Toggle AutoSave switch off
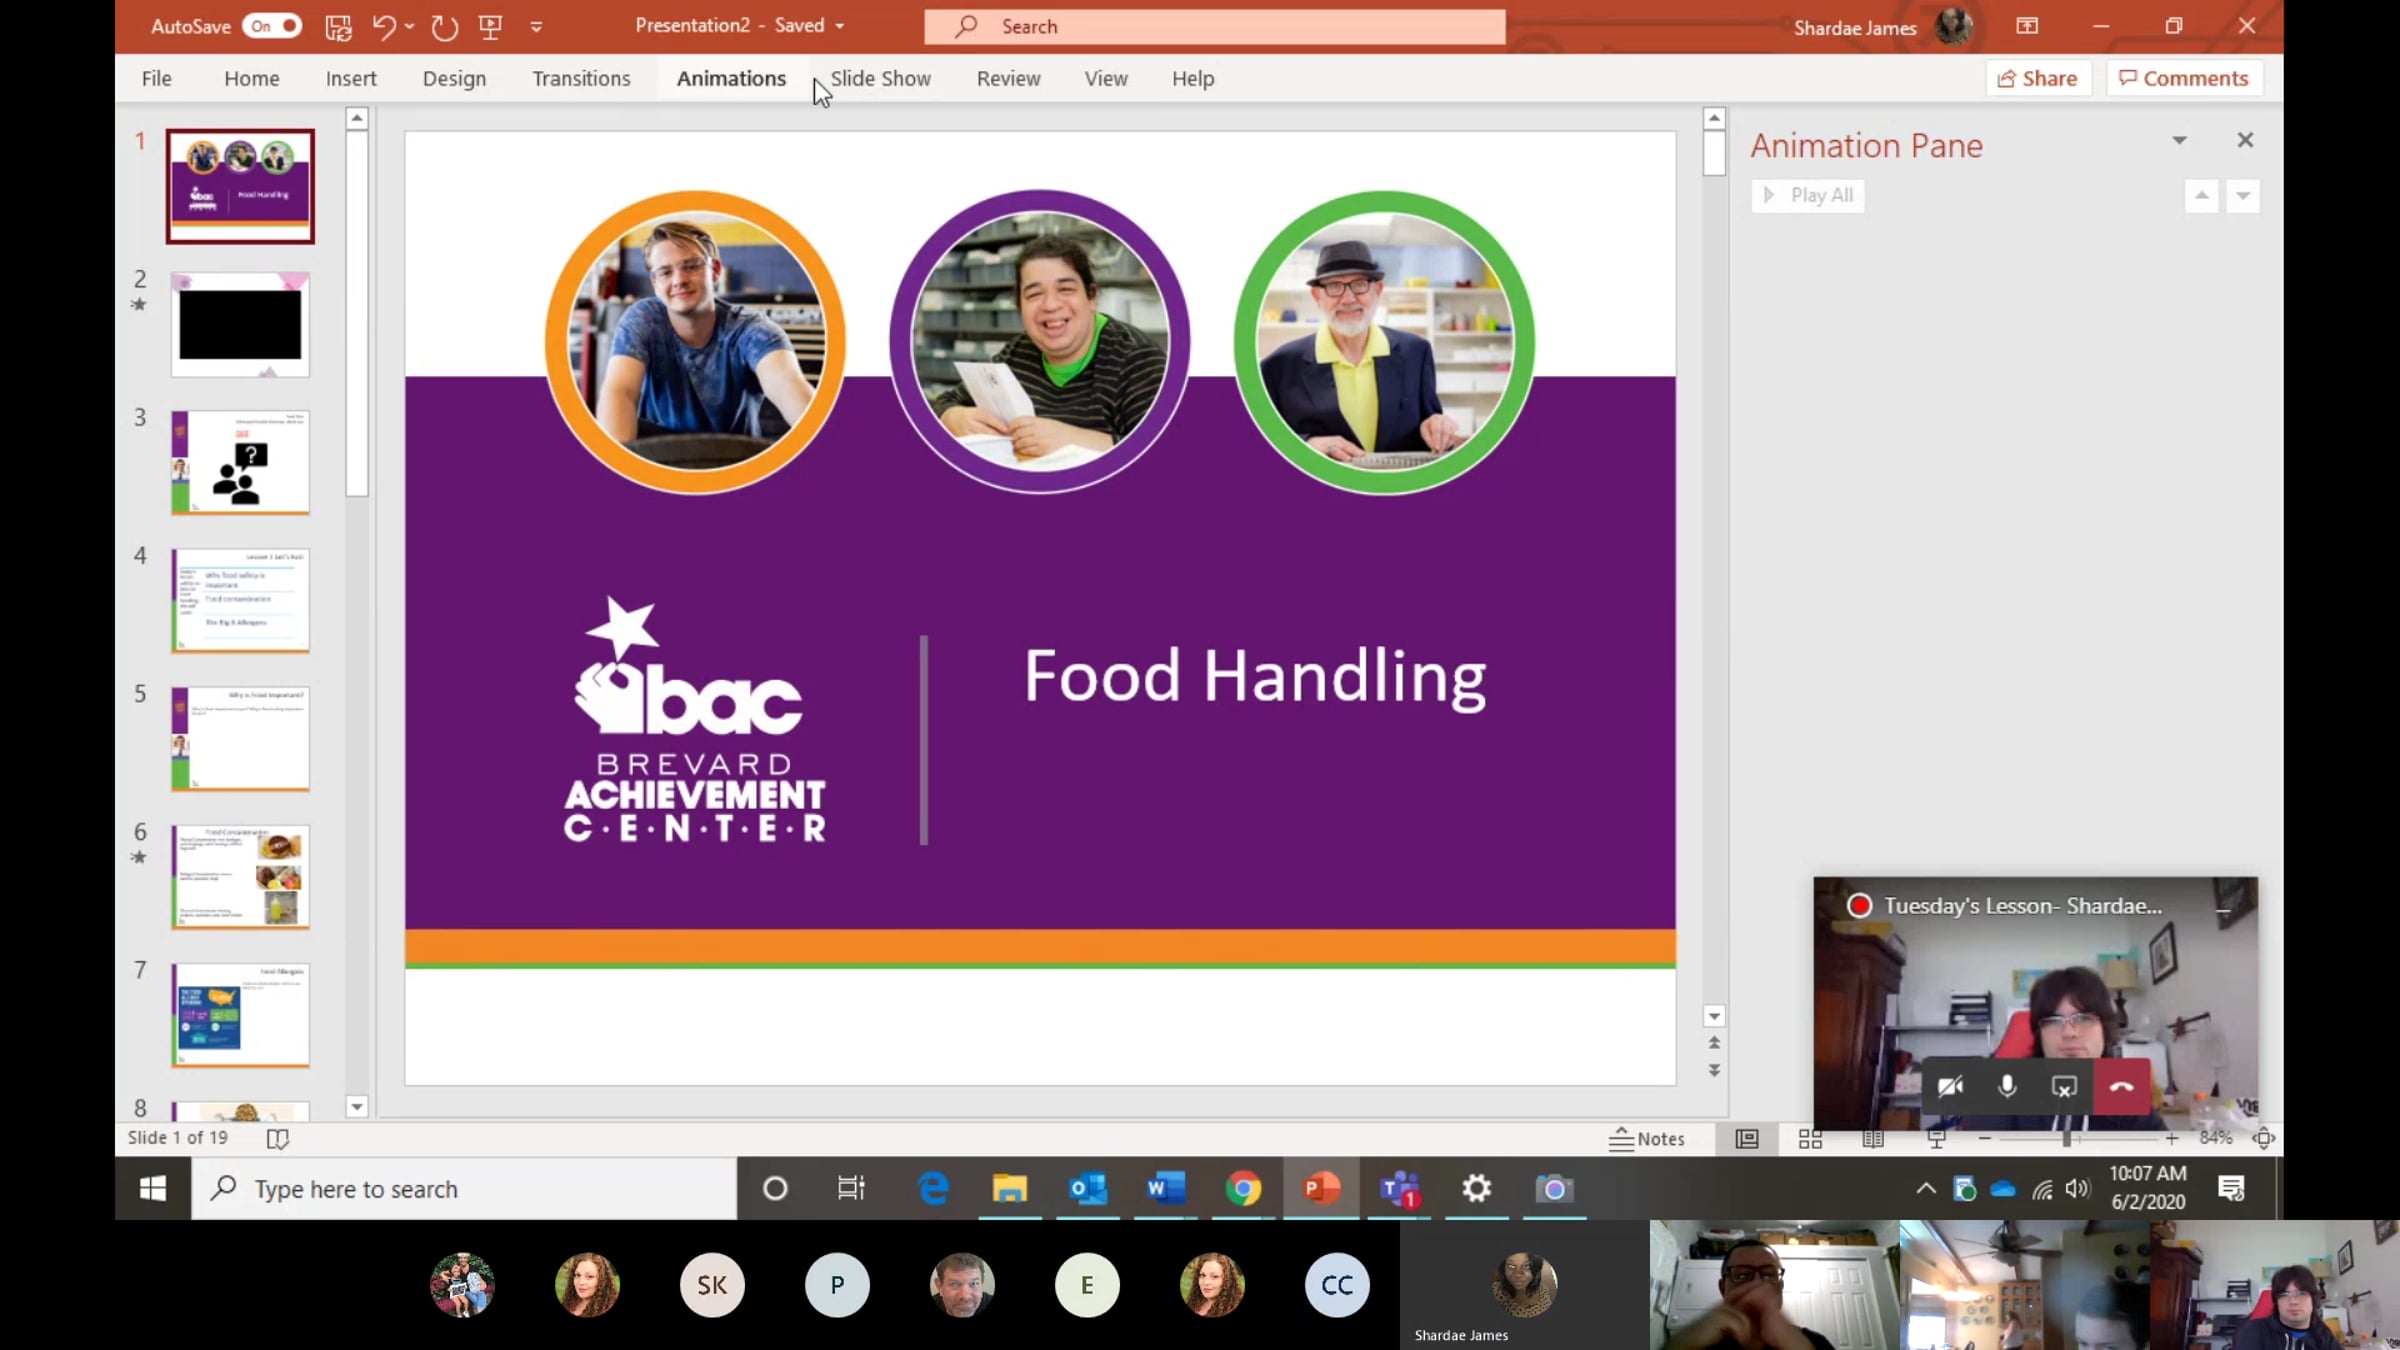The width and height of the screenshot is (2400, 1350). (272, 27)
